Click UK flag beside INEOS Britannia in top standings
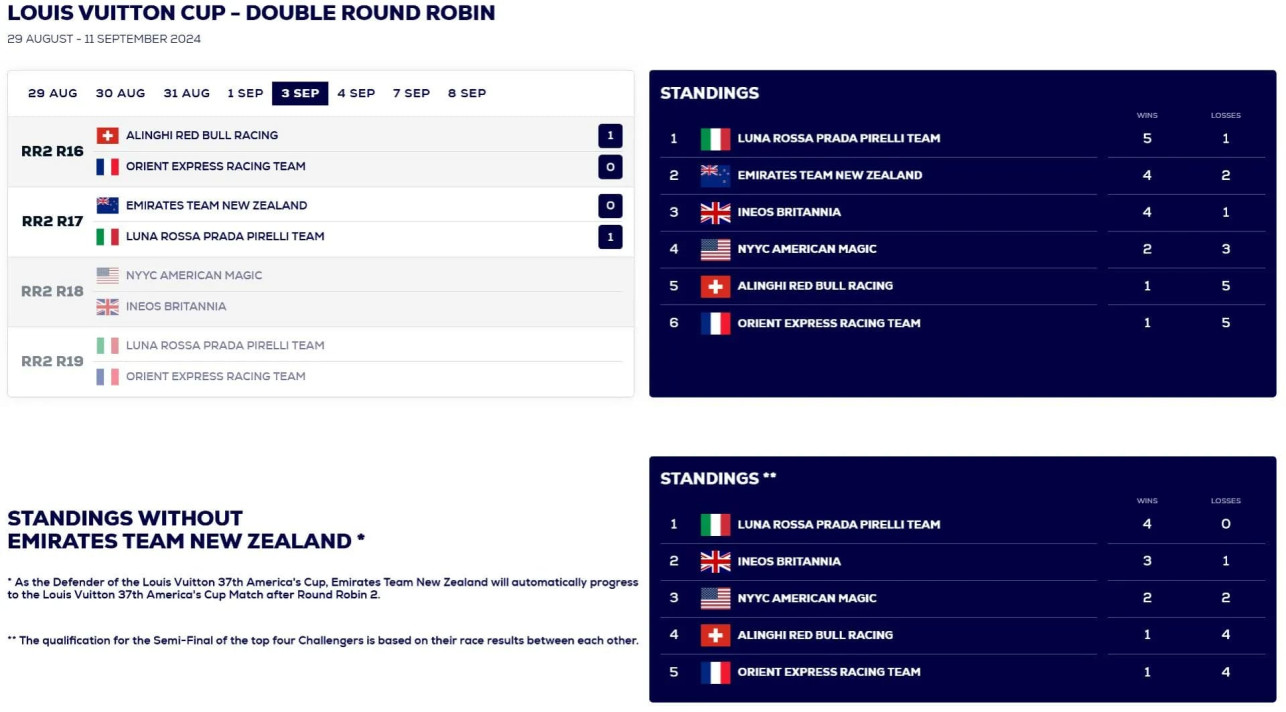 click(715, 212)
